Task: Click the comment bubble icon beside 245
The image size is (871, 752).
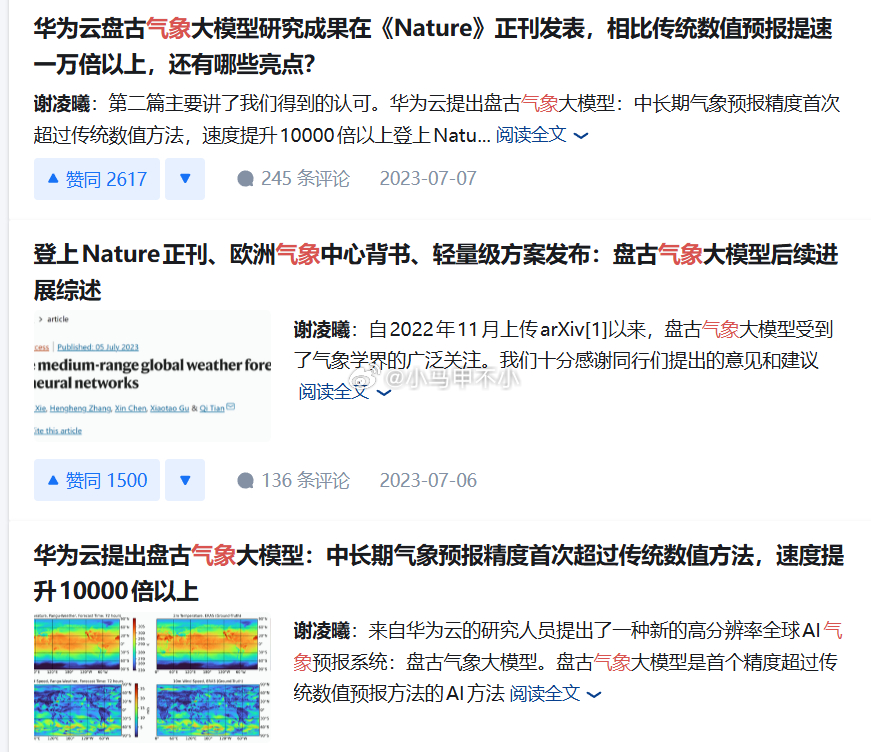Action: click(246, 179)
